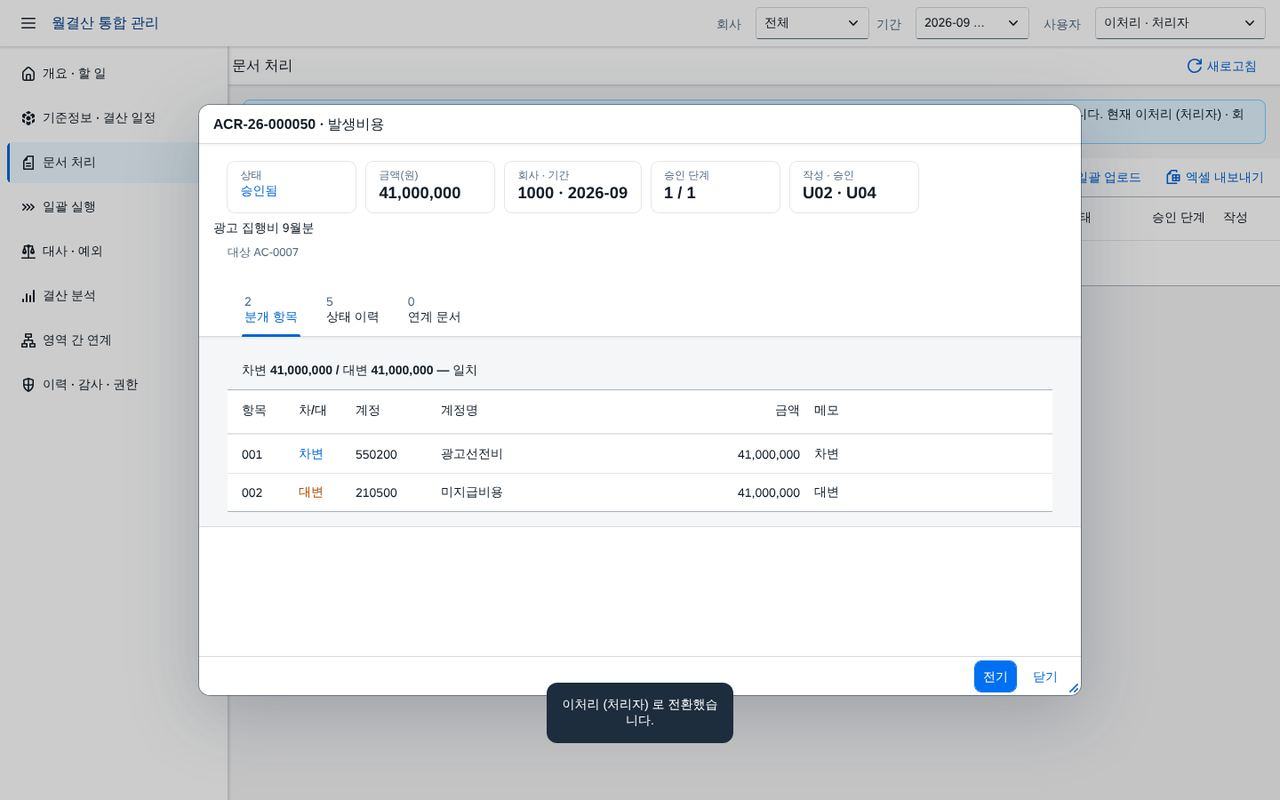
Task: Click the 이력 · 감사 · 권한 shield icon
Action: click(x=28, y=385)
